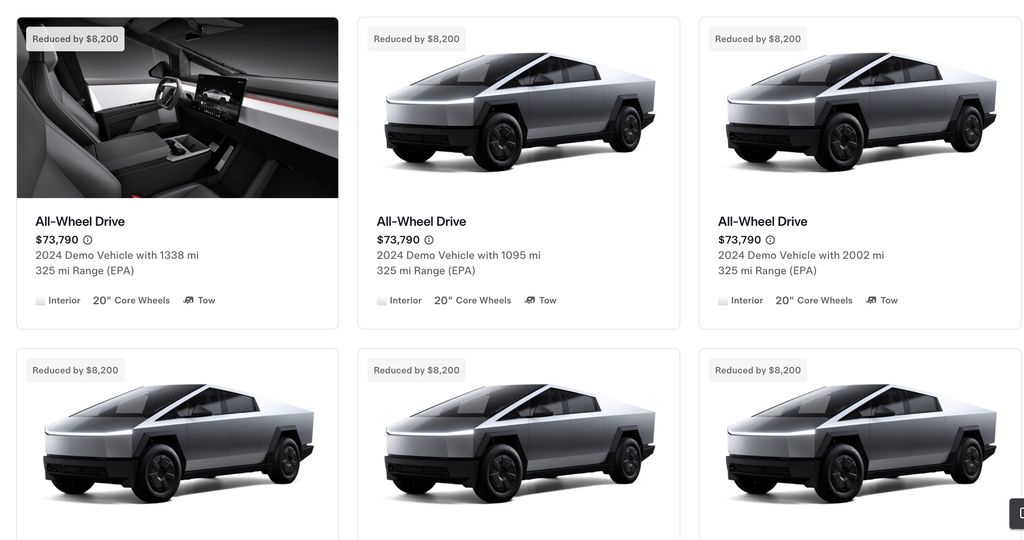Click Cybertruck image on 2002 mi card
Image resolution: width=1024 pixels, height=540 pixels.
pos(861,111)
